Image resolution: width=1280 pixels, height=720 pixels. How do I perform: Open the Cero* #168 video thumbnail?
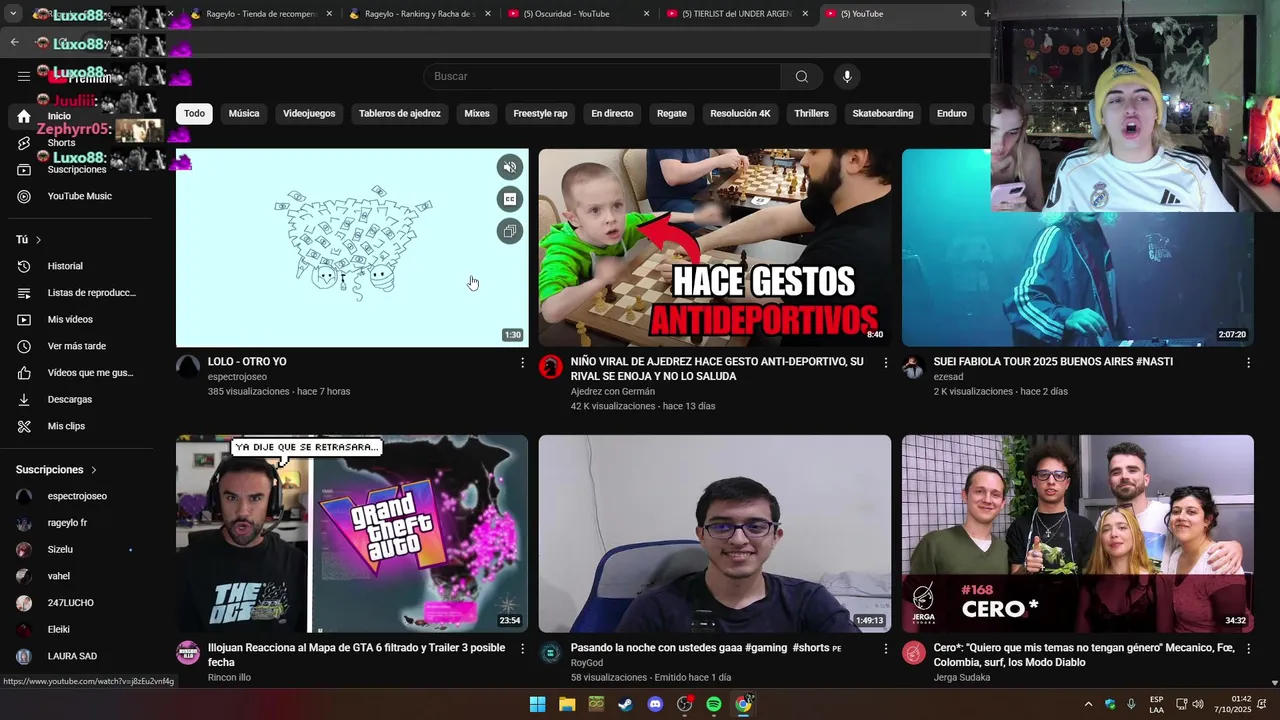1078,534
